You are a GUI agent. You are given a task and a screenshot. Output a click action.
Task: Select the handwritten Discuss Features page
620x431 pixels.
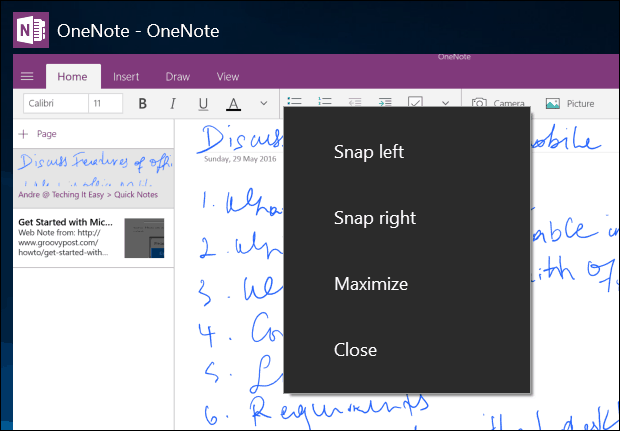(x=94, y=178)
